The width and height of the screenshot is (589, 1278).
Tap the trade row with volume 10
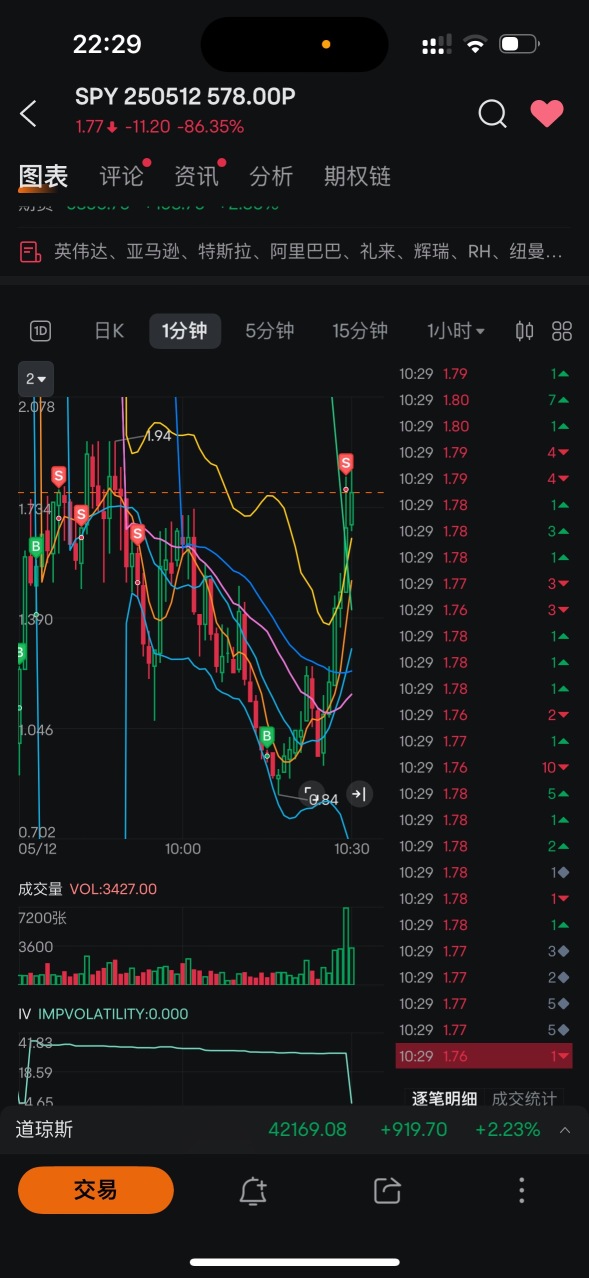pos(484,767)
